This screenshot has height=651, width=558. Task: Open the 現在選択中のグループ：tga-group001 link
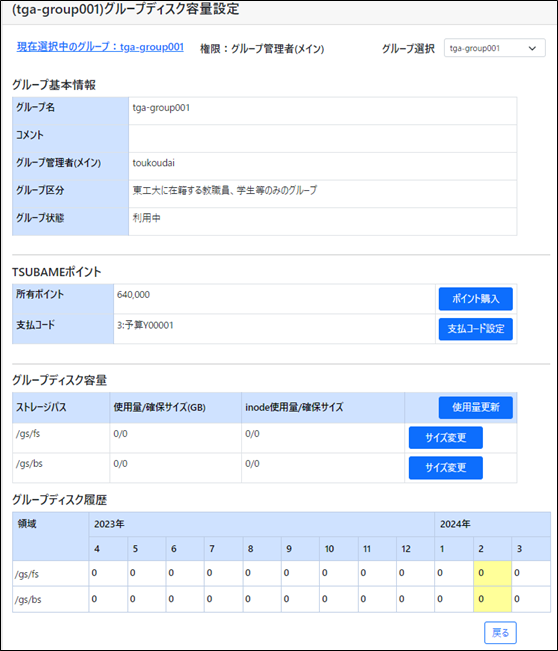(x=100, y=47)
